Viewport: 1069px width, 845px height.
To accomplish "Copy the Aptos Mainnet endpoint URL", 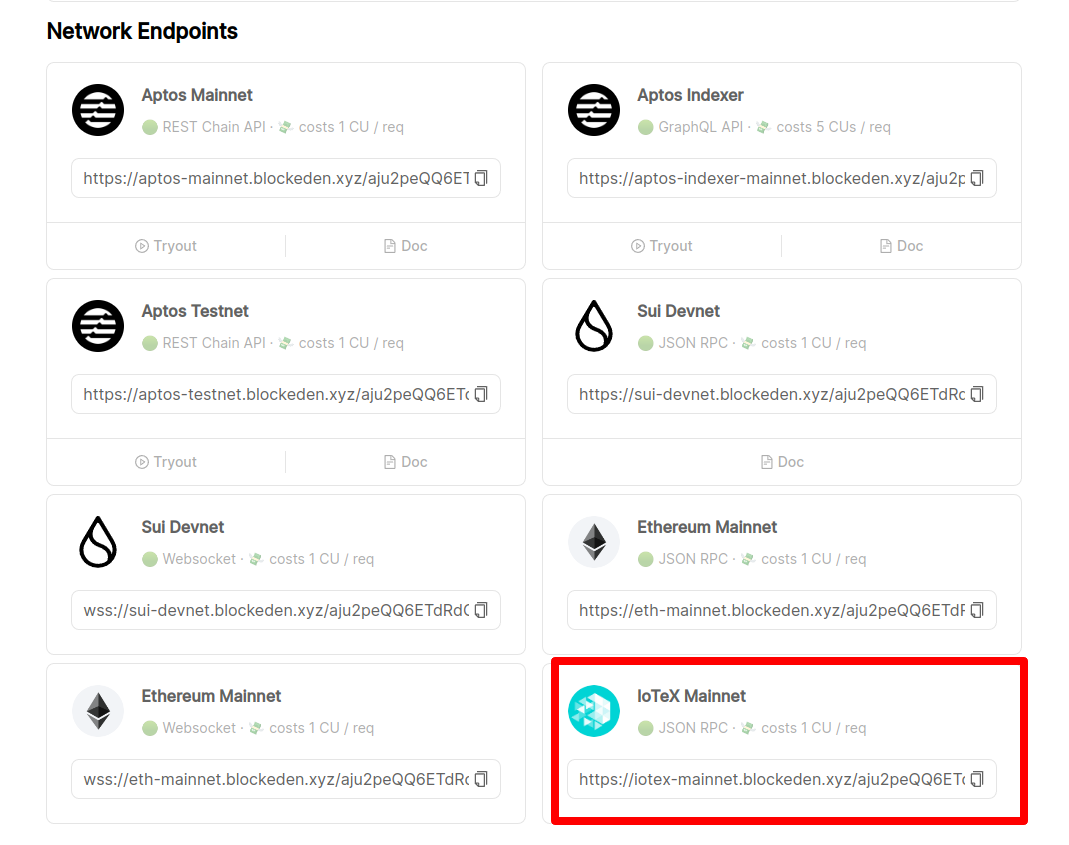I will pos(481,178).
